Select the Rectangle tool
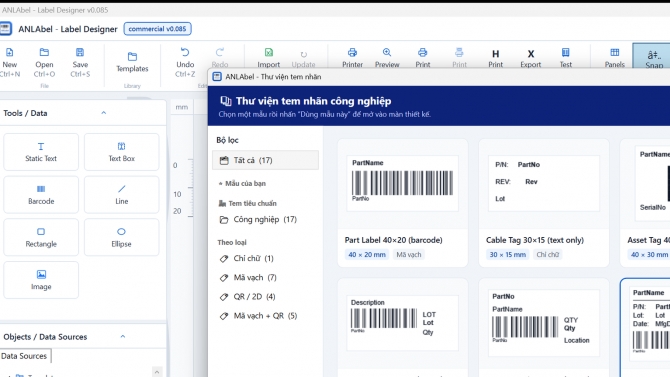This screenshot has width=670, height=377. pyautogui.click(x=41, y=237)
